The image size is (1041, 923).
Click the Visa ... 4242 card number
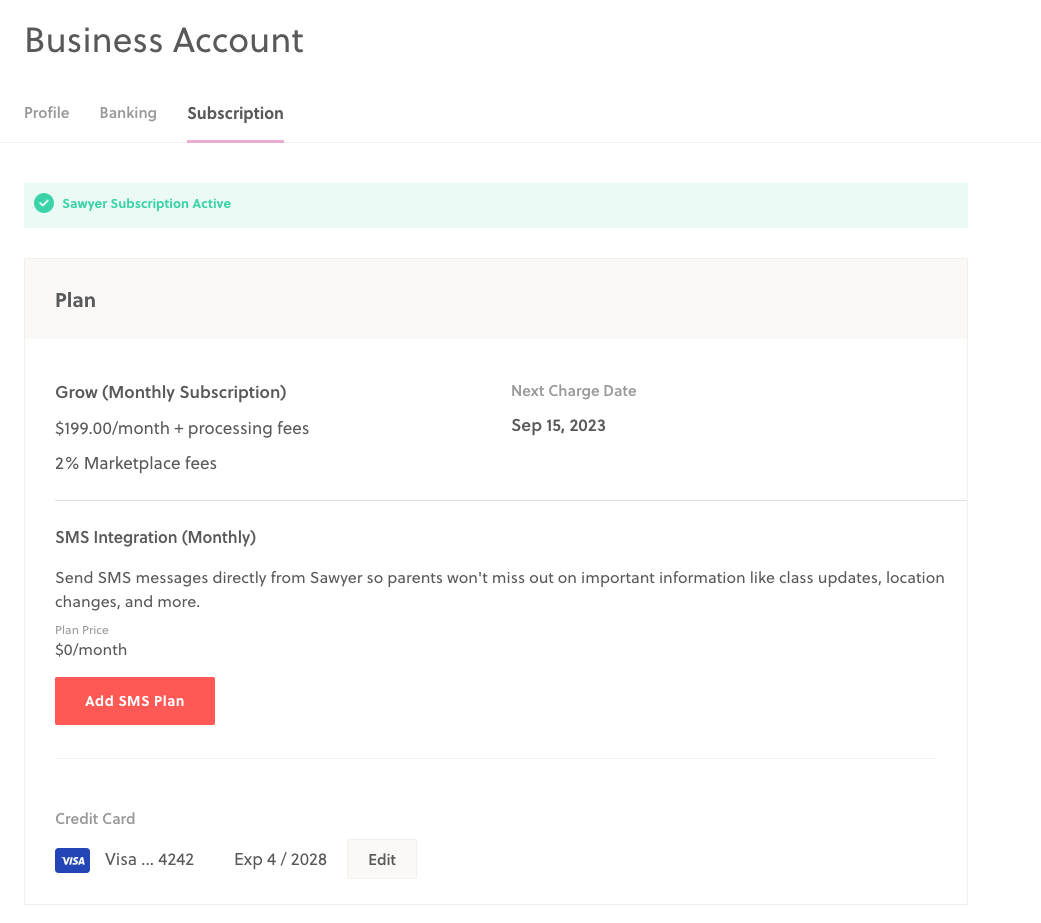(149, 859)
